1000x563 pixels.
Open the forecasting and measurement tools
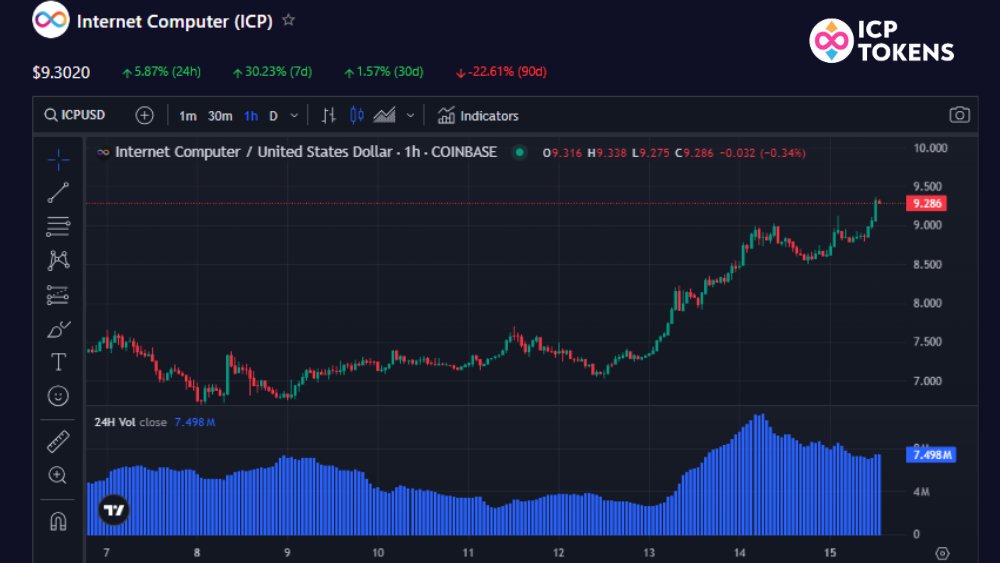coord(58,295)
